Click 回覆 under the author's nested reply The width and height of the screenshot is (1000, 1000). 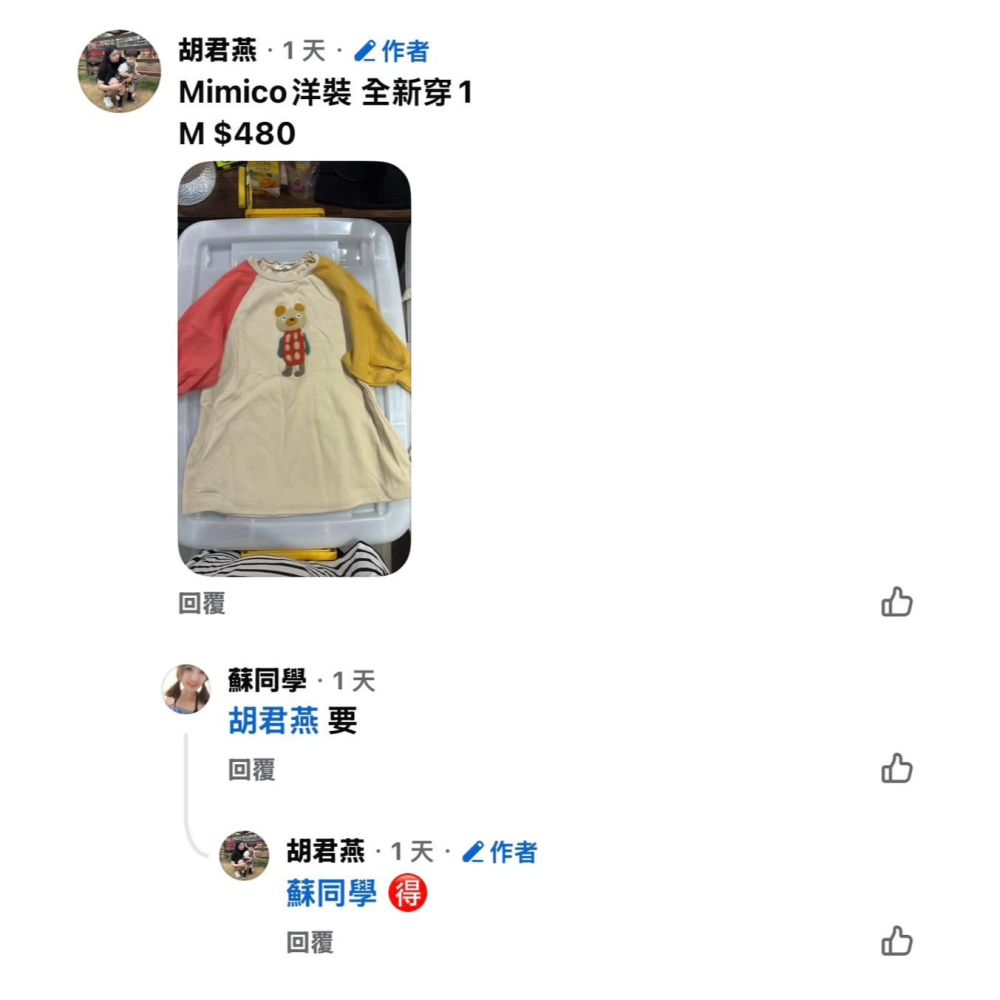click(309, 942)
